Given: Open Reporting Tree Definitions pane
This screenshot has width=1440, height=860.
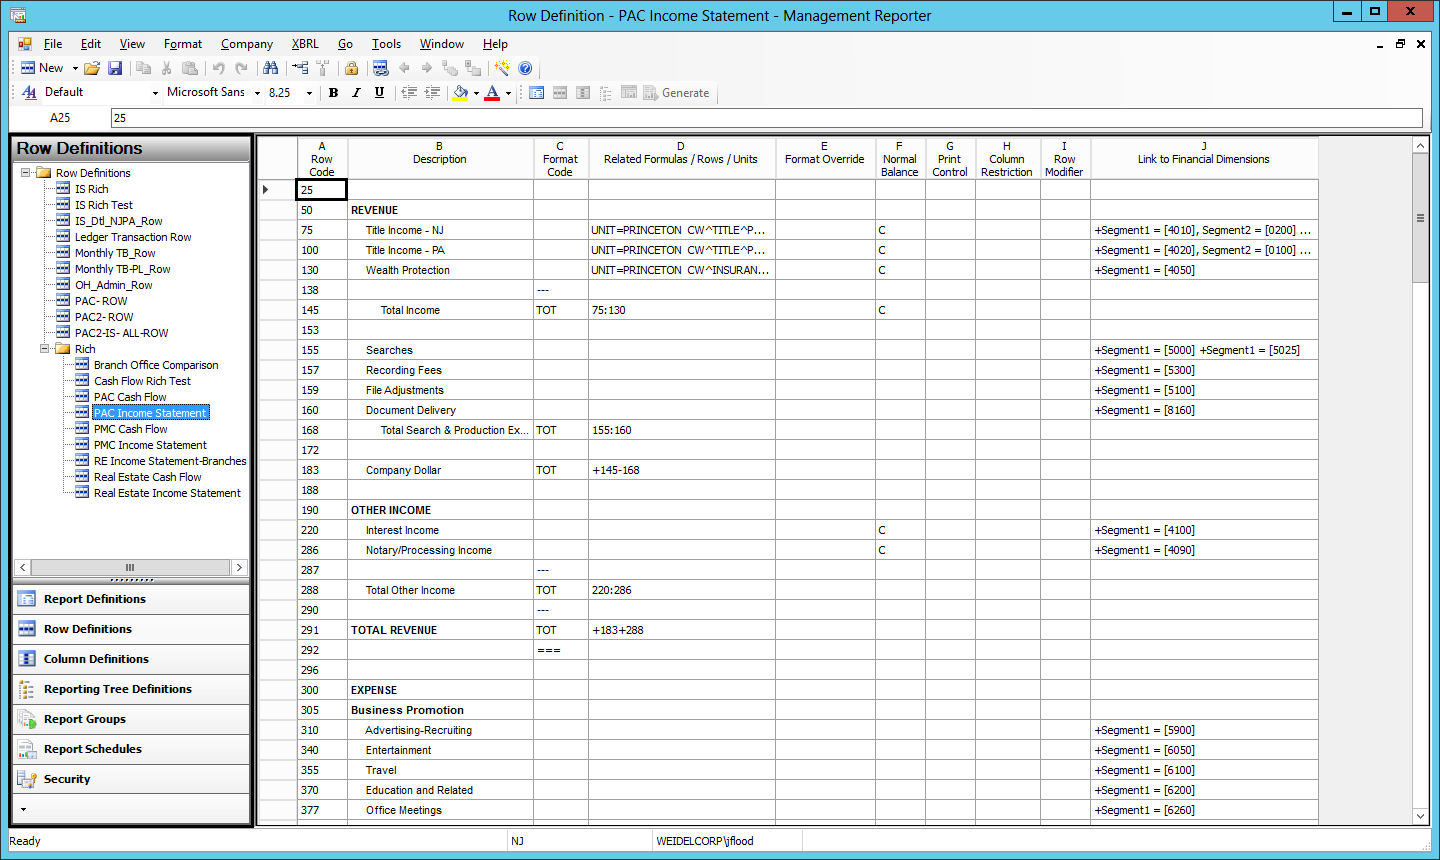Looking at the screenshot, I should (x=131, y=689).
